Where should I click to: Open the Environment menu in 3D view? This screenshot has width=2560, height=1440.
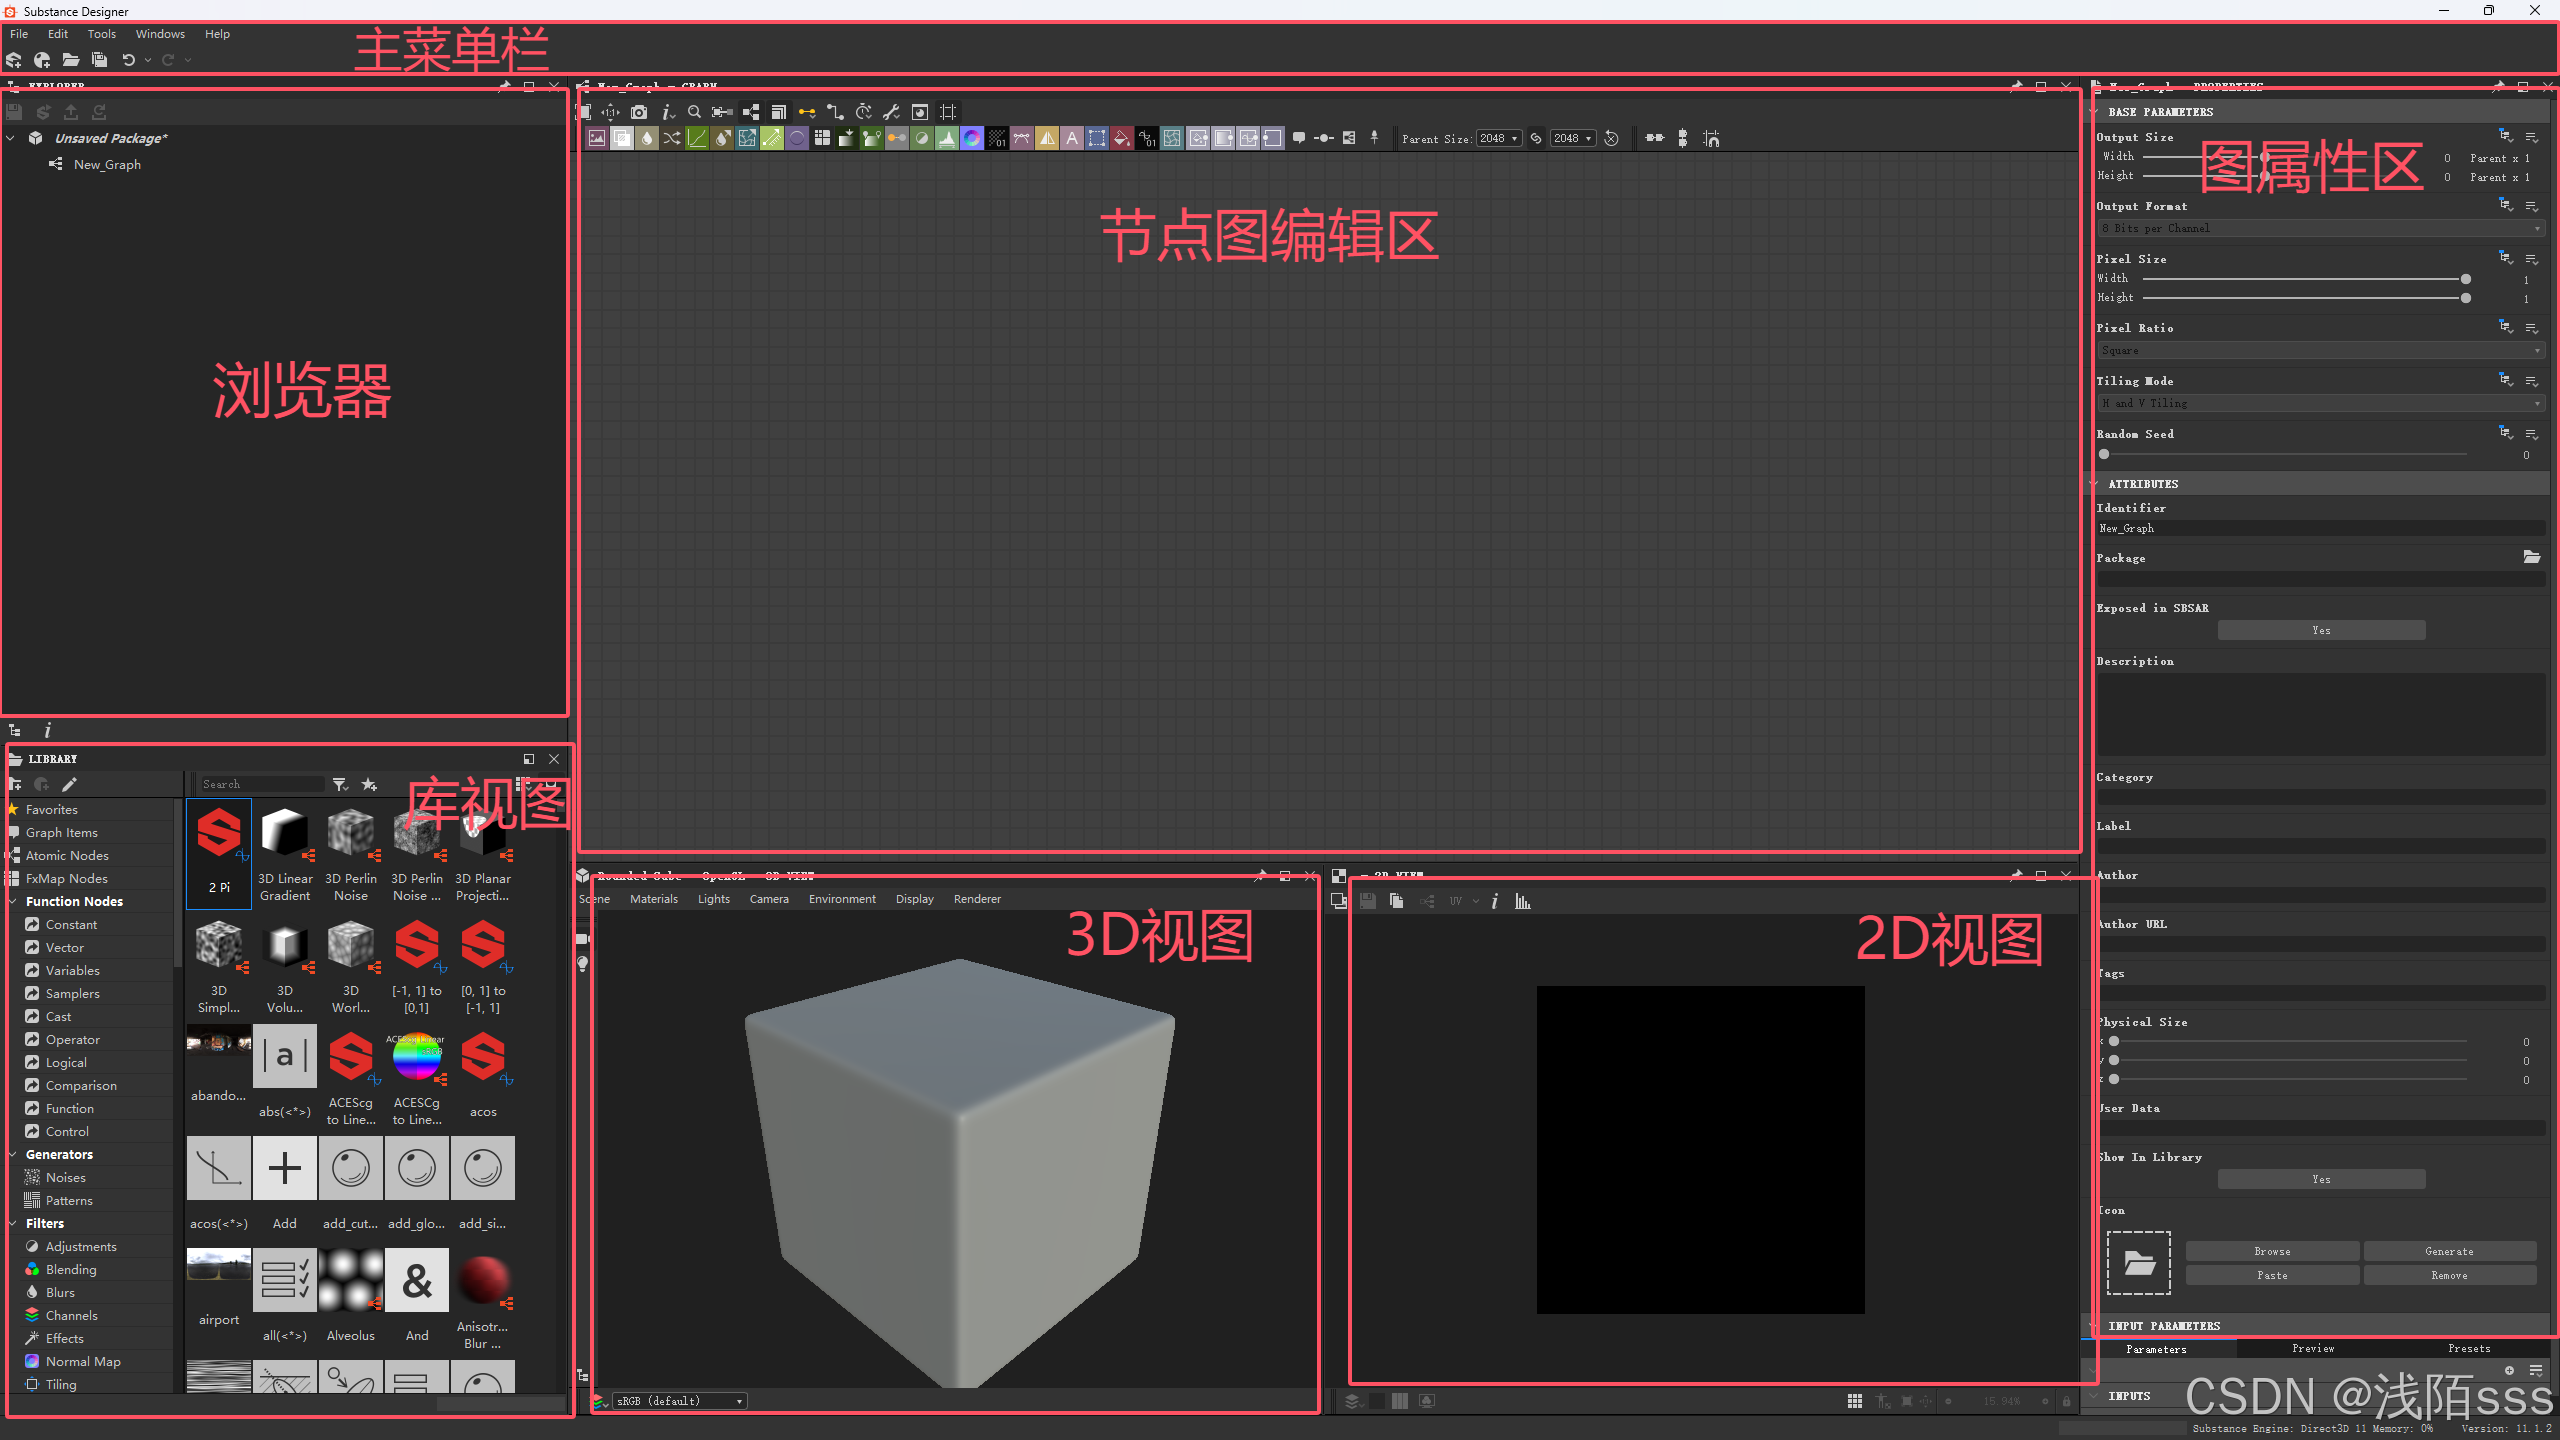click(842, 899)
